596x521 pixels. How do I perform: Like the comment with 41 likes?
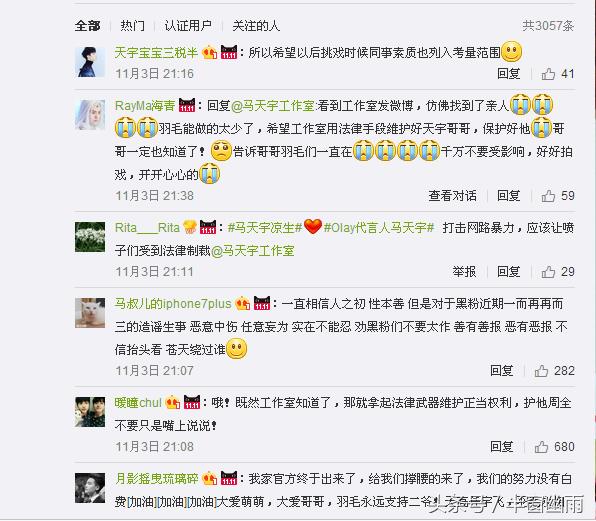pyautogui.click(x=548, y=74)
